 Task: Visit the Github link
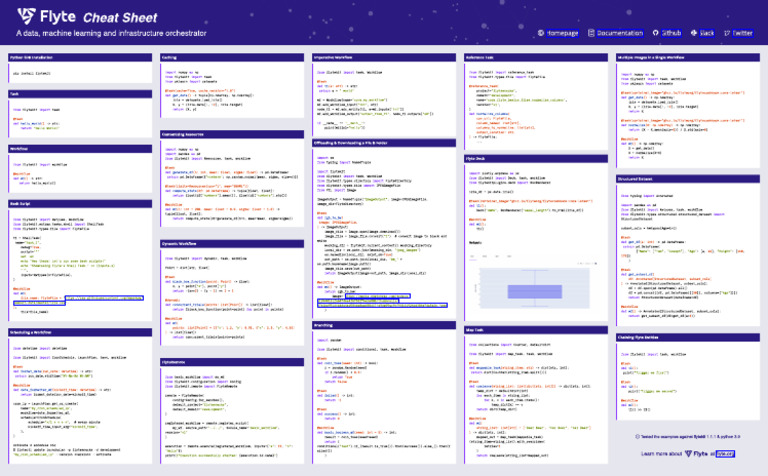(671, 33)
